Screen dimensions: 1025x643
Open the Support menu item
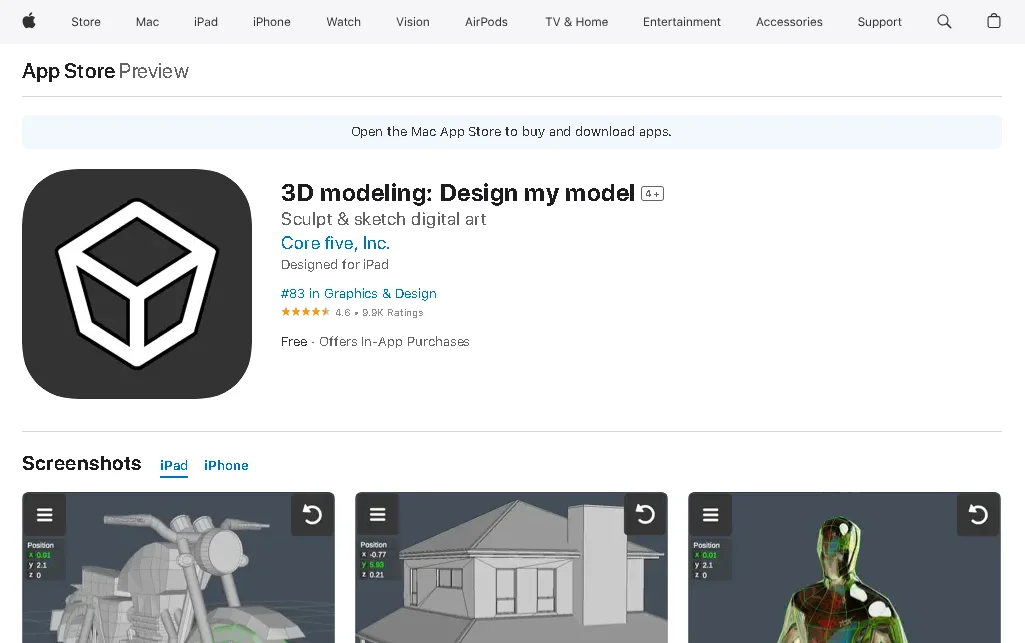(879, 21)
